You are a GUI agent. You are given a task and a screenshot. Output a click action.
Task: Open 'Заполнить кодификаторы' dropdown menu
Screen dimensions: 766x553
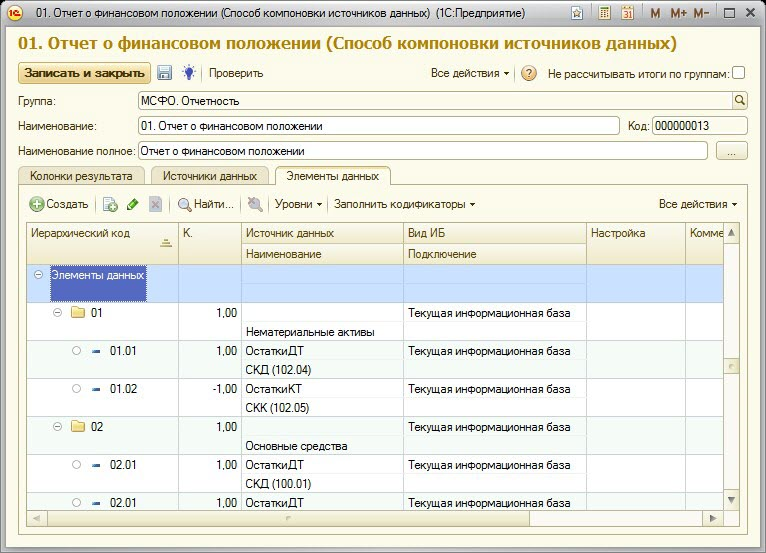pos(404,204)
